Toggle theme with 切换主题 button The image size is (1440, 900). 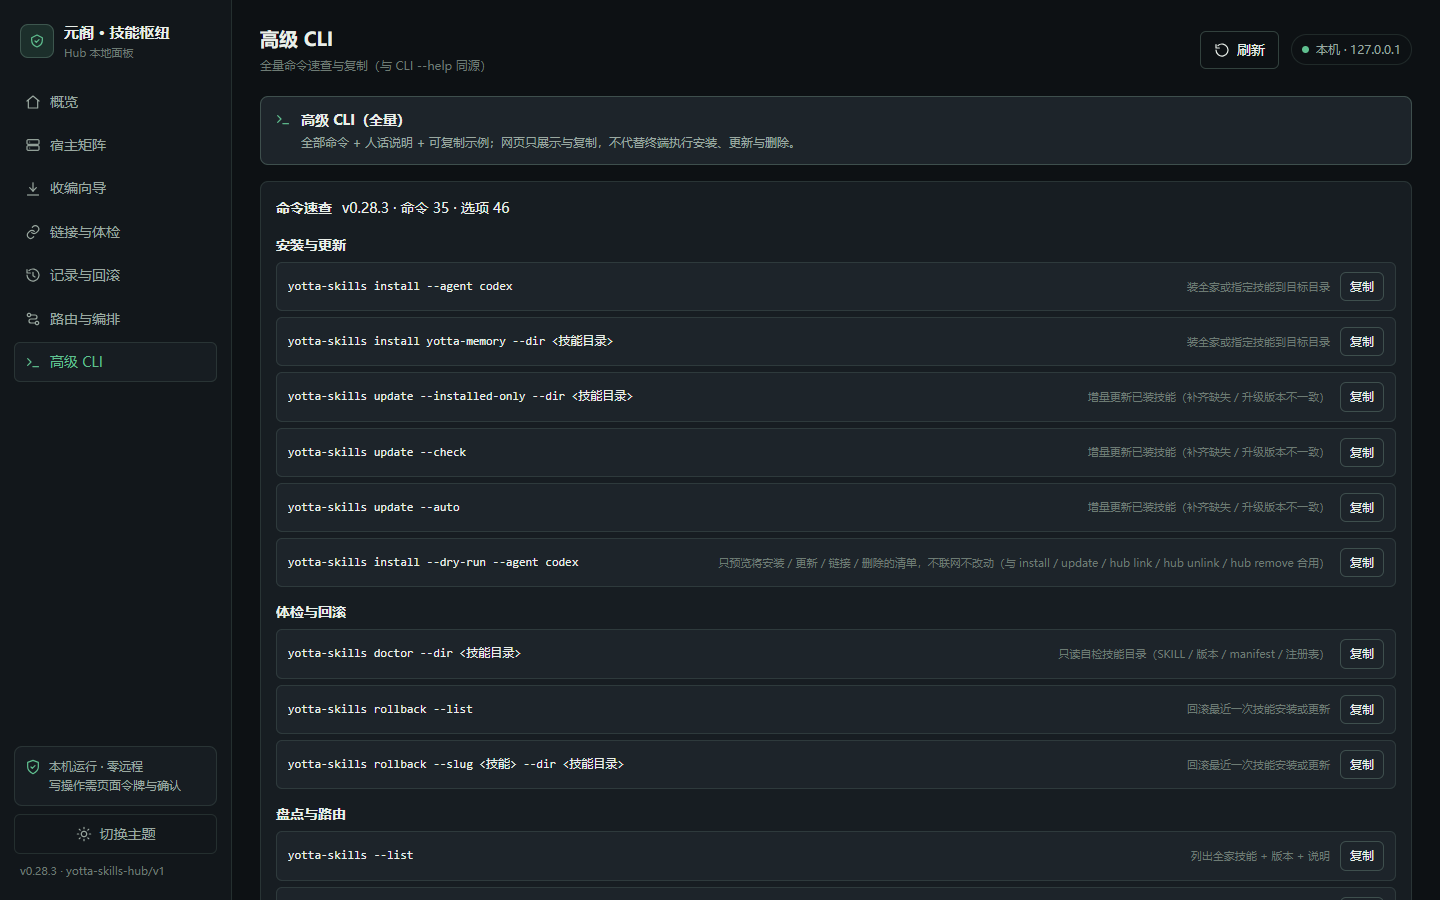tap(115, 834)
